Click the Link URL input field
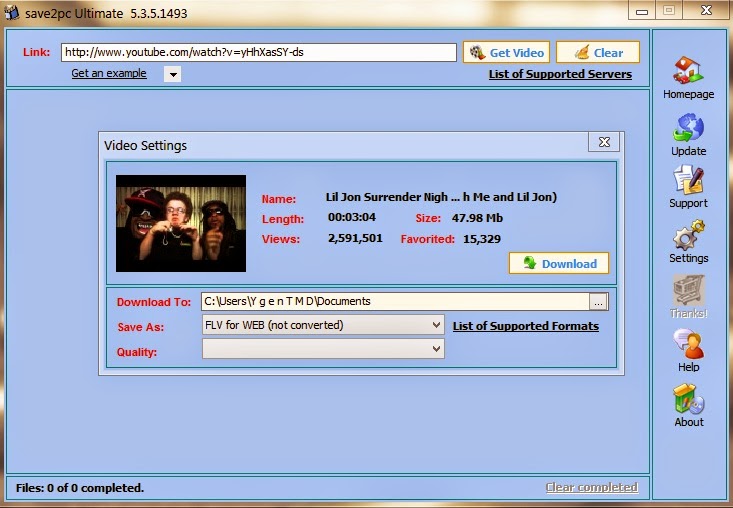 tap(259, 52)
